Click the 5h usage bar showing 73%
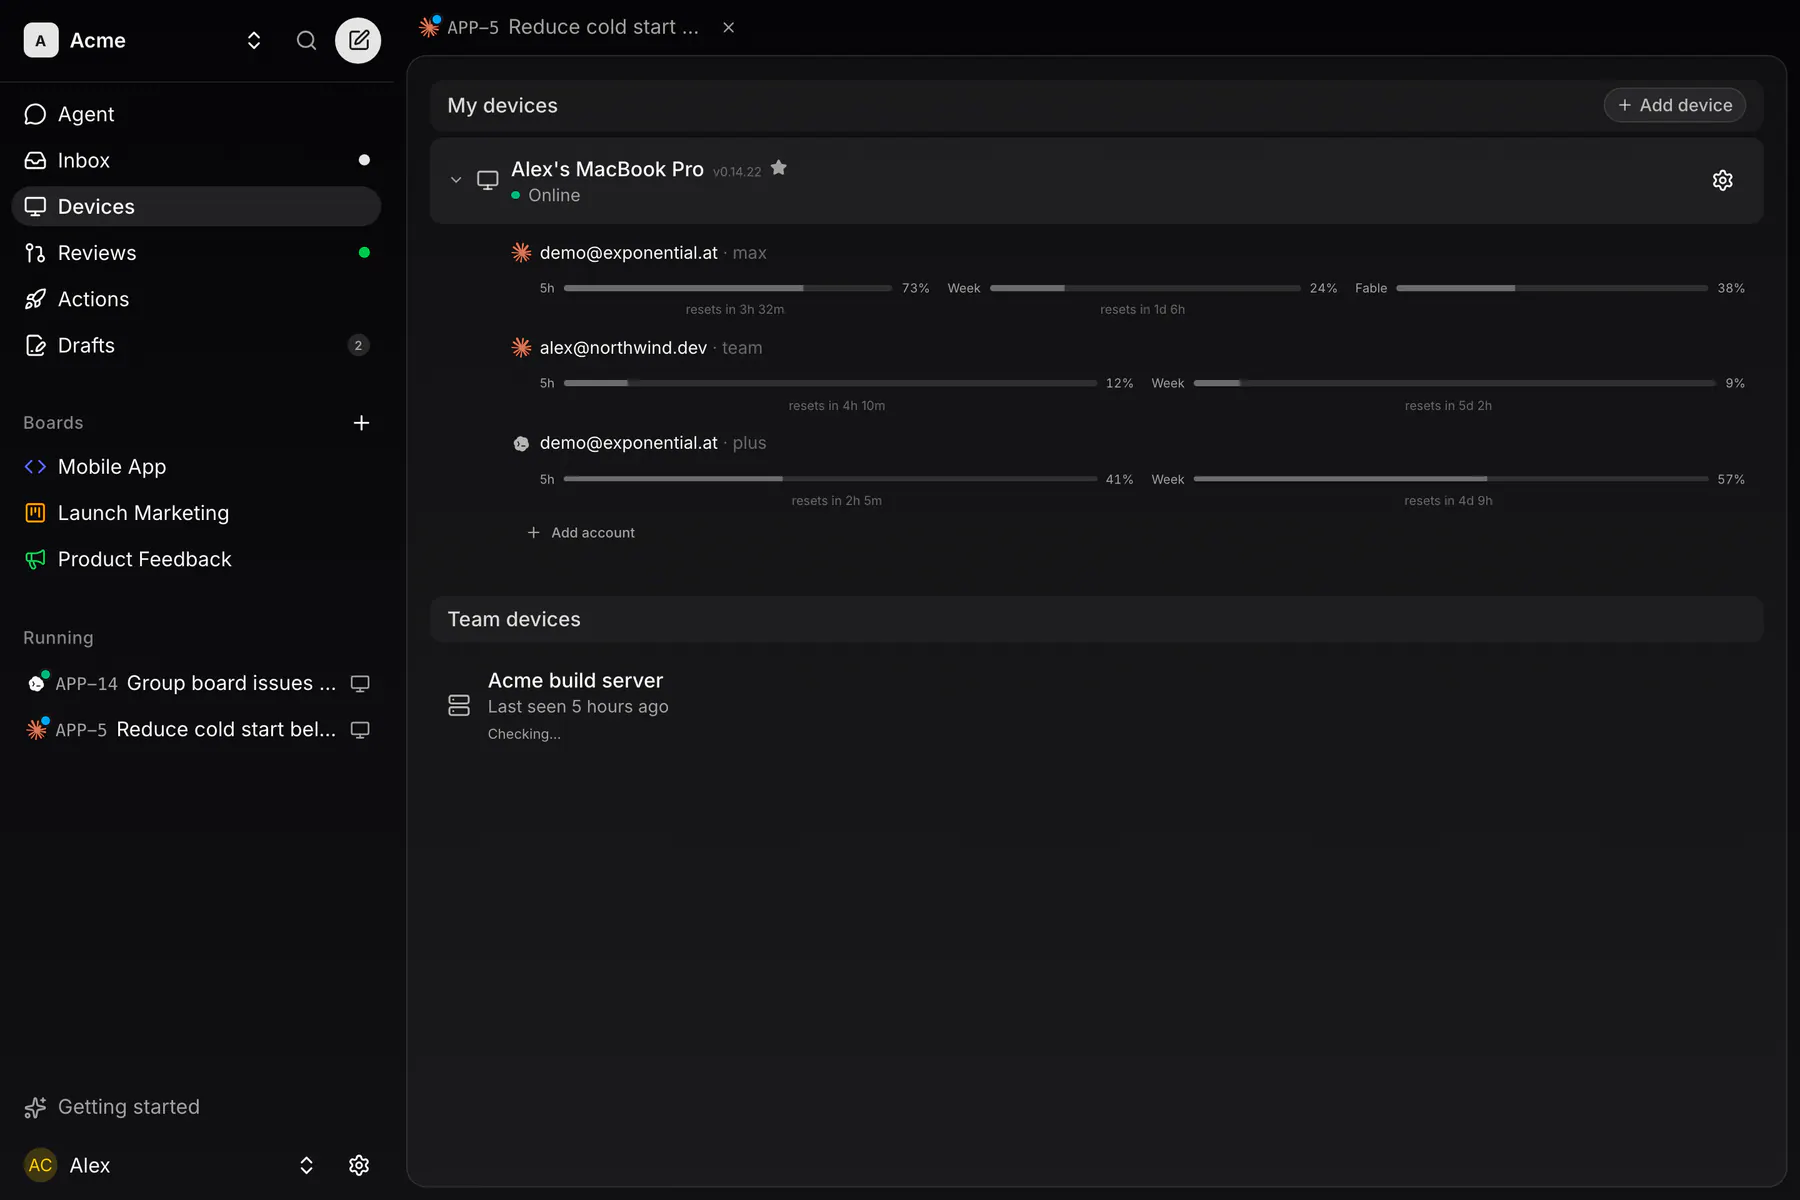1800x1200 pixels. (x=728, y=288)
